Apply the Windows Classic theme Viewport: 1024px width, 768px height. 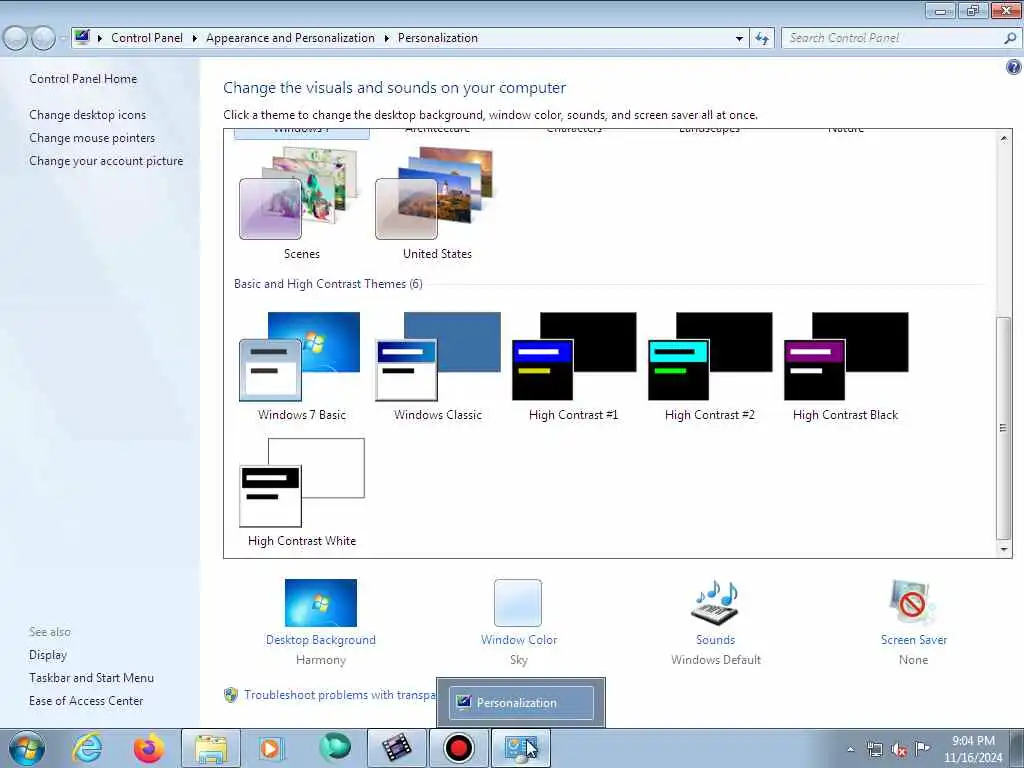click(x=437, y=366)
